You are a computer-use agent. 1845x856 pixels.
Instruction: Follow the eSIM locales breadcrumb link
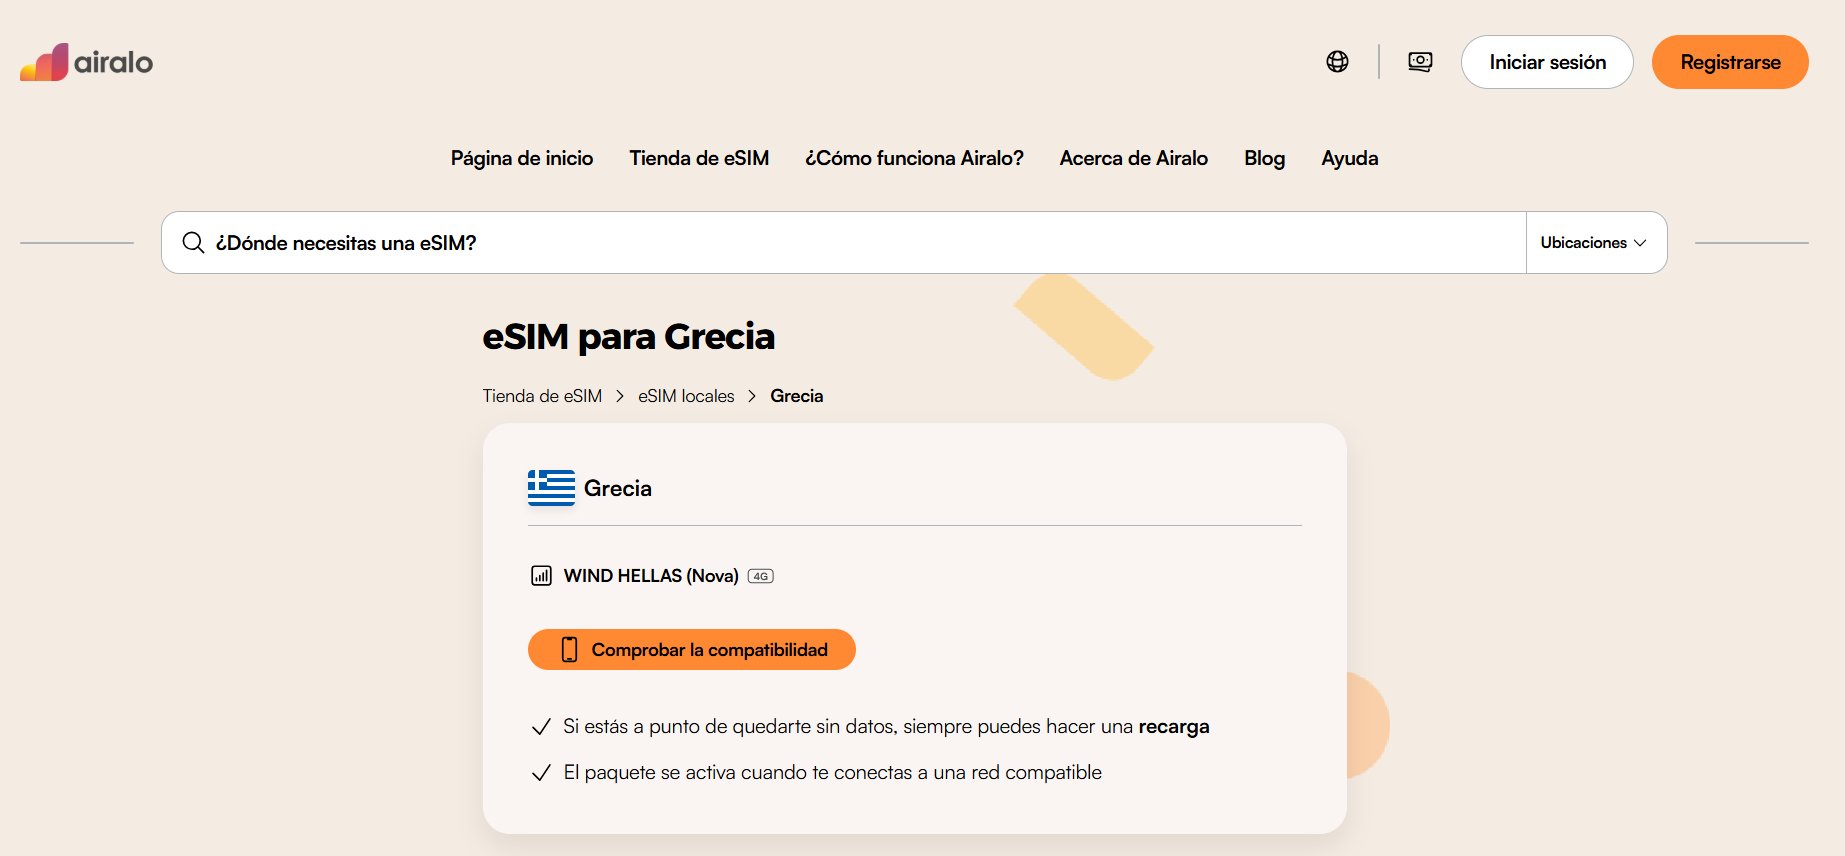point(686,396)
